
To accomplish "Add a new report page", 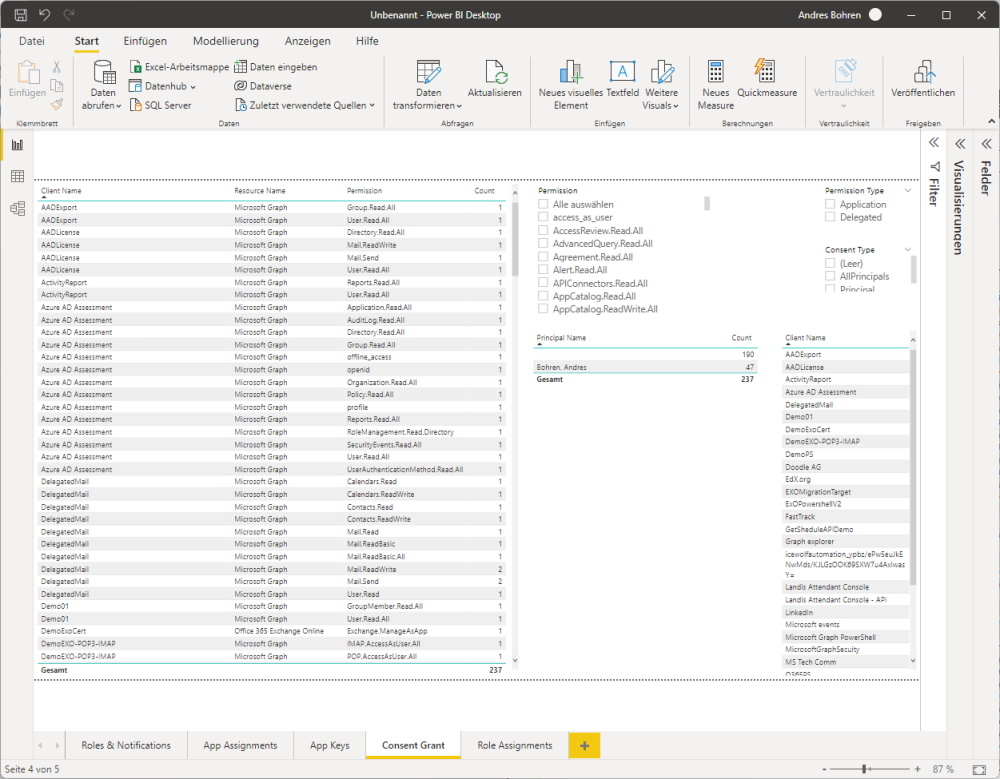I will click(584, 745).
